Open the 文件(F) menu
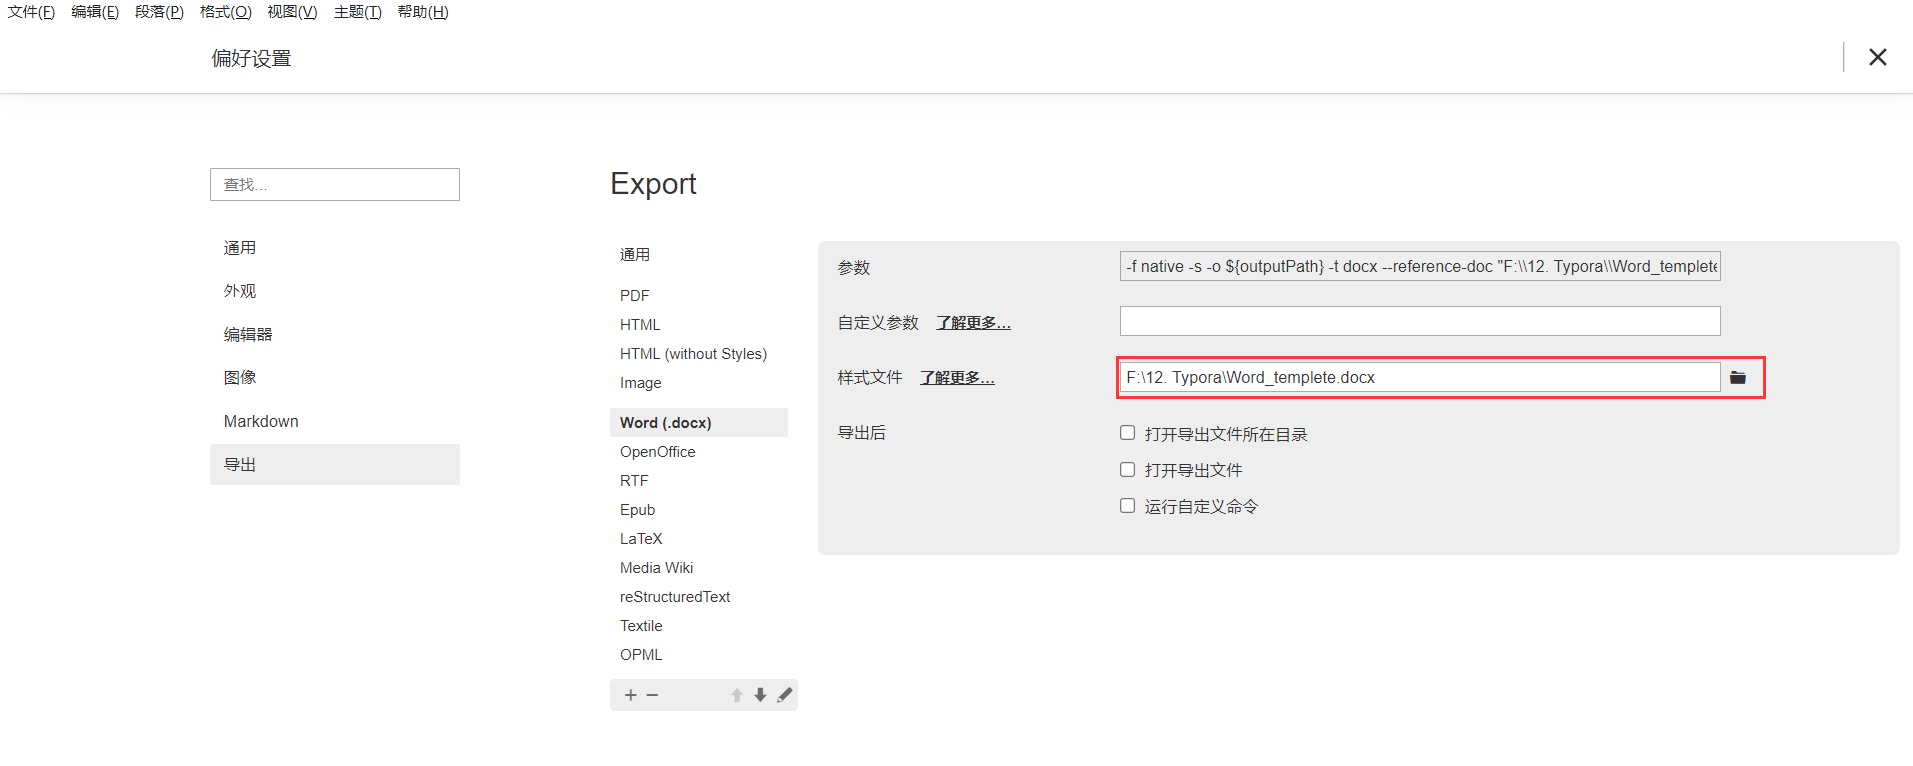The width and height of the screenshot is (1913, 766). (31, 12)
